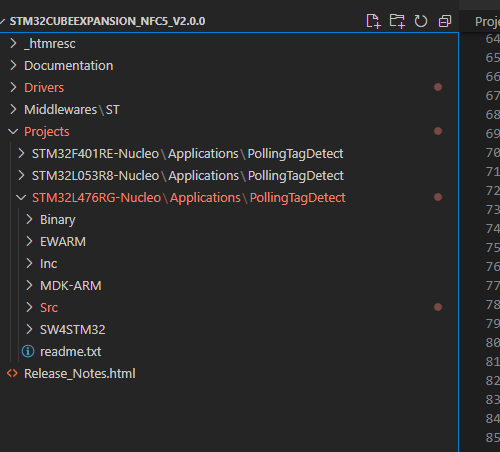Select the Projects folder name
The image size is (500, 452).
(x=47, y=132)
